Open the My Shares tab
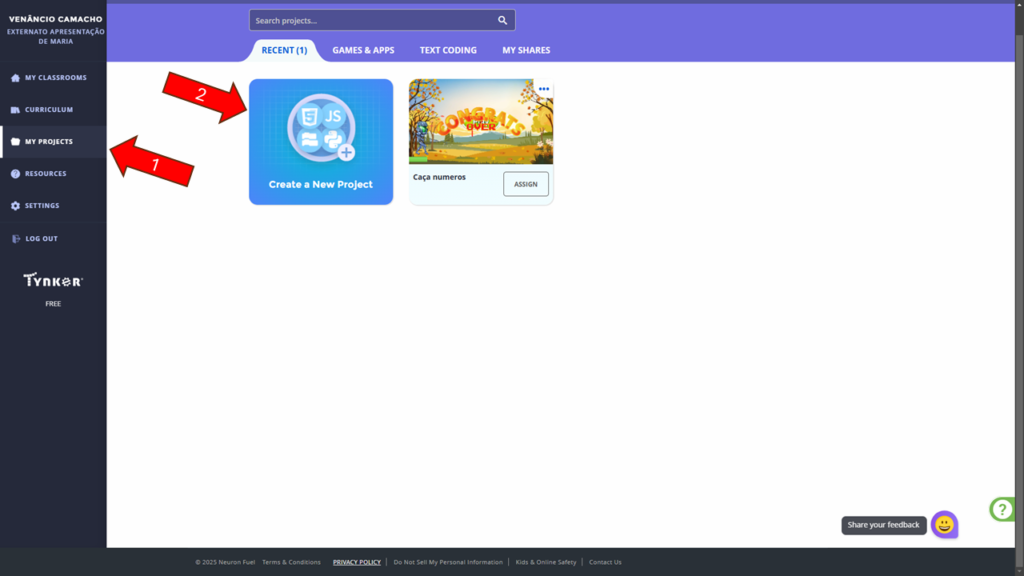Screen dimensions: 1024x576 [x=526, y=50]
